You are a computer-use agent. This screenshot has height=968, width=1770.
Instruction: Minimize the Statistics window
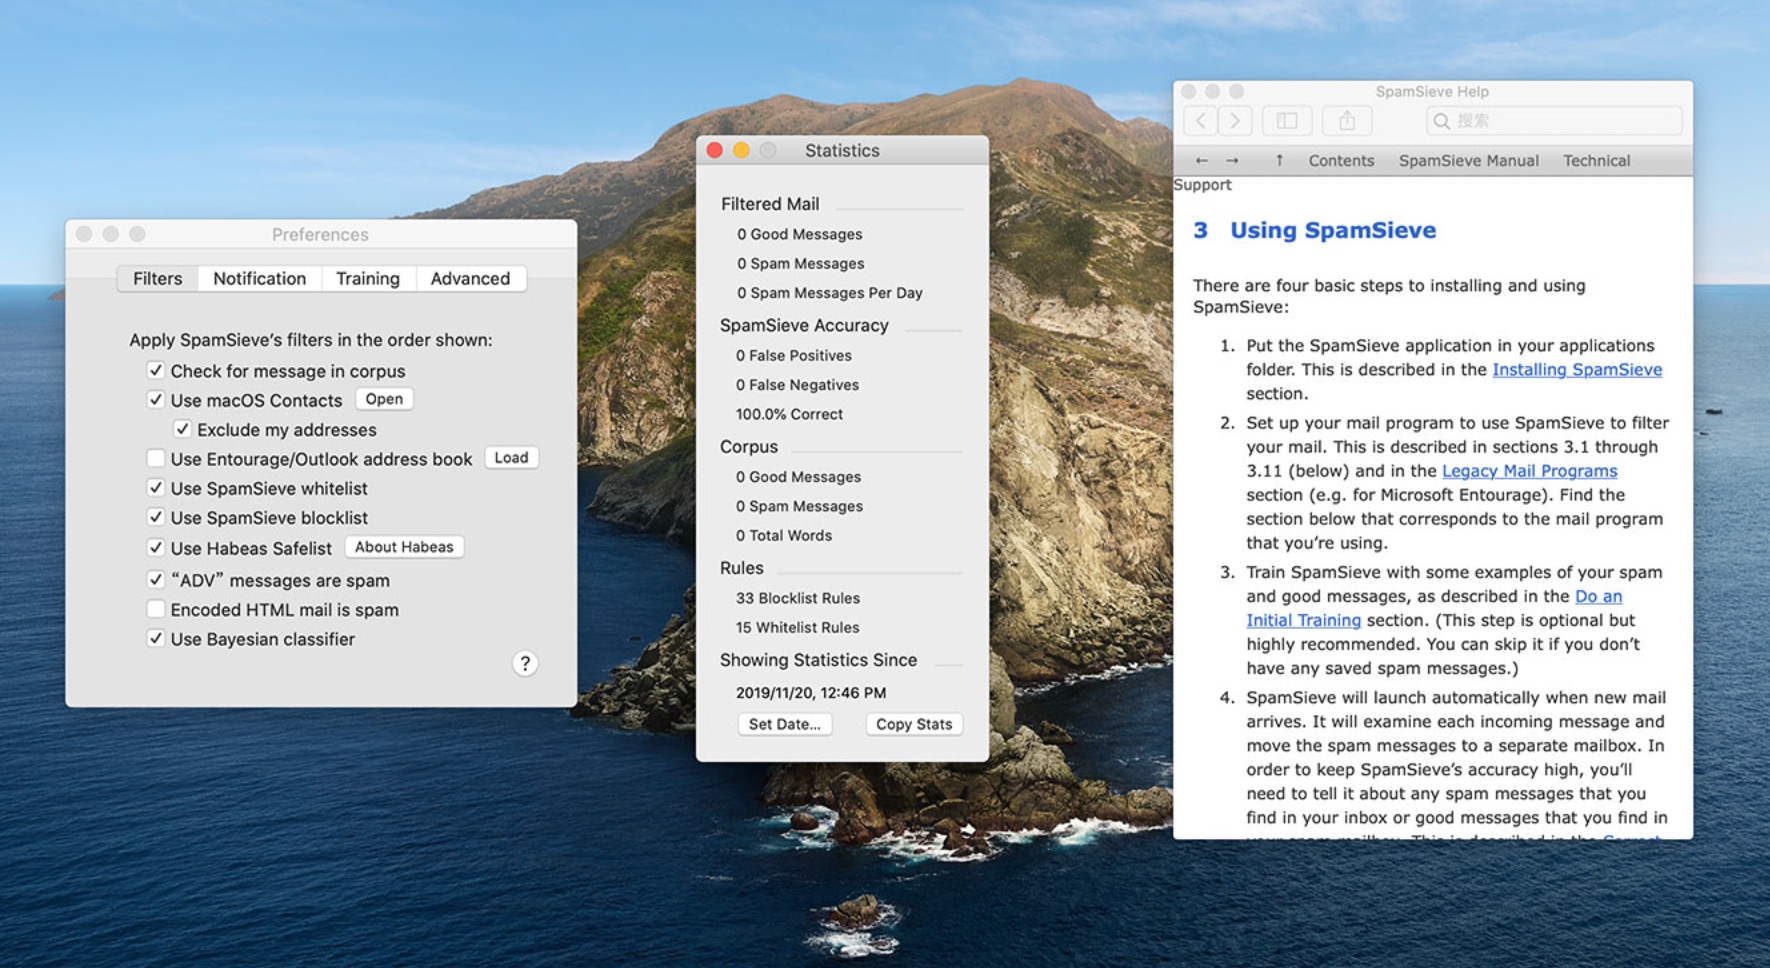pyautogui.click(x=741, y=150)
